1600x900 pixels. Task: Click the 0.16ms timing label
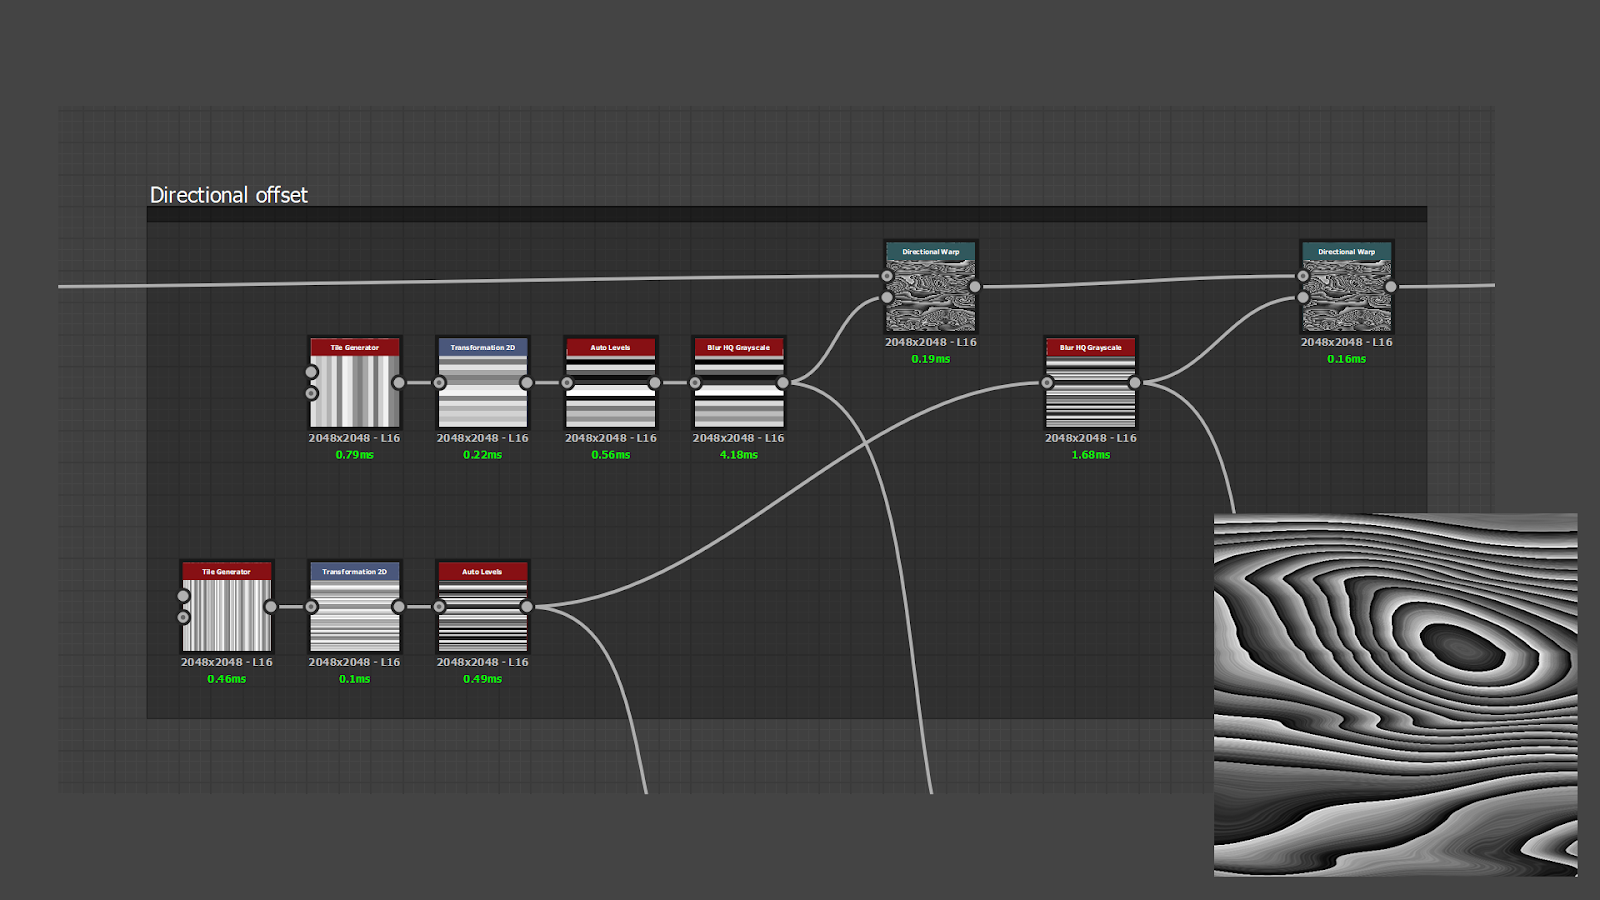pos(1347,359)
